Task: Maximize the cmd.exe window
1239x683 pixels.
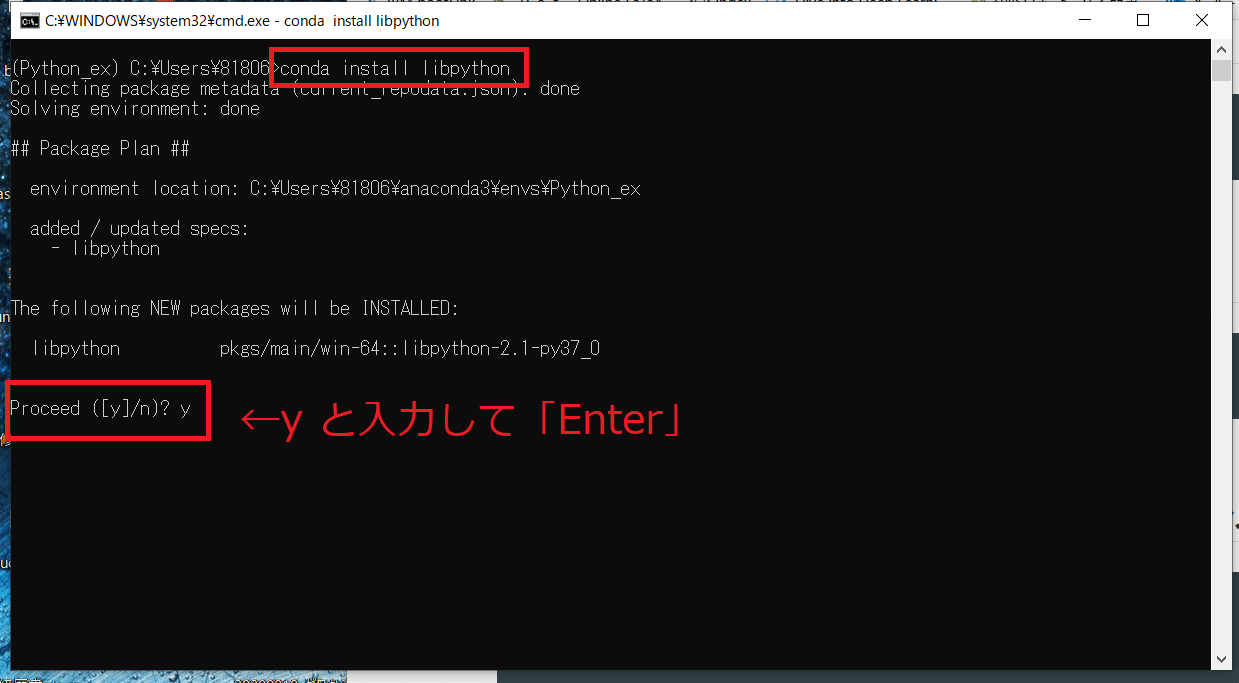Action: [x=1143, y=20]
